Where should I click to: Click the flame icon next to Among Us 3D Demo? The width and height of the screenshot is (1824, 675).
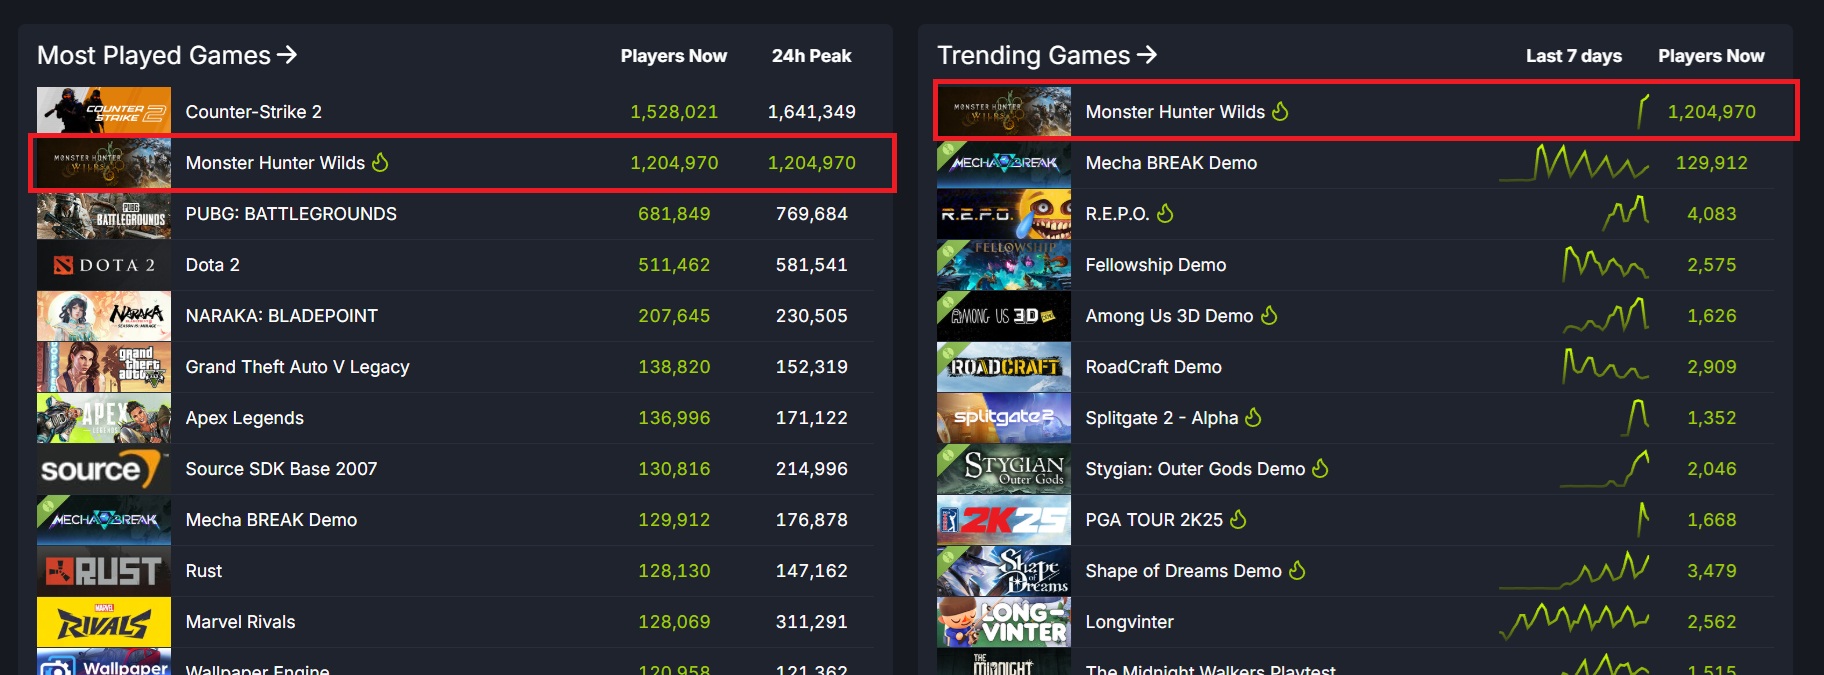(1269, 315)
